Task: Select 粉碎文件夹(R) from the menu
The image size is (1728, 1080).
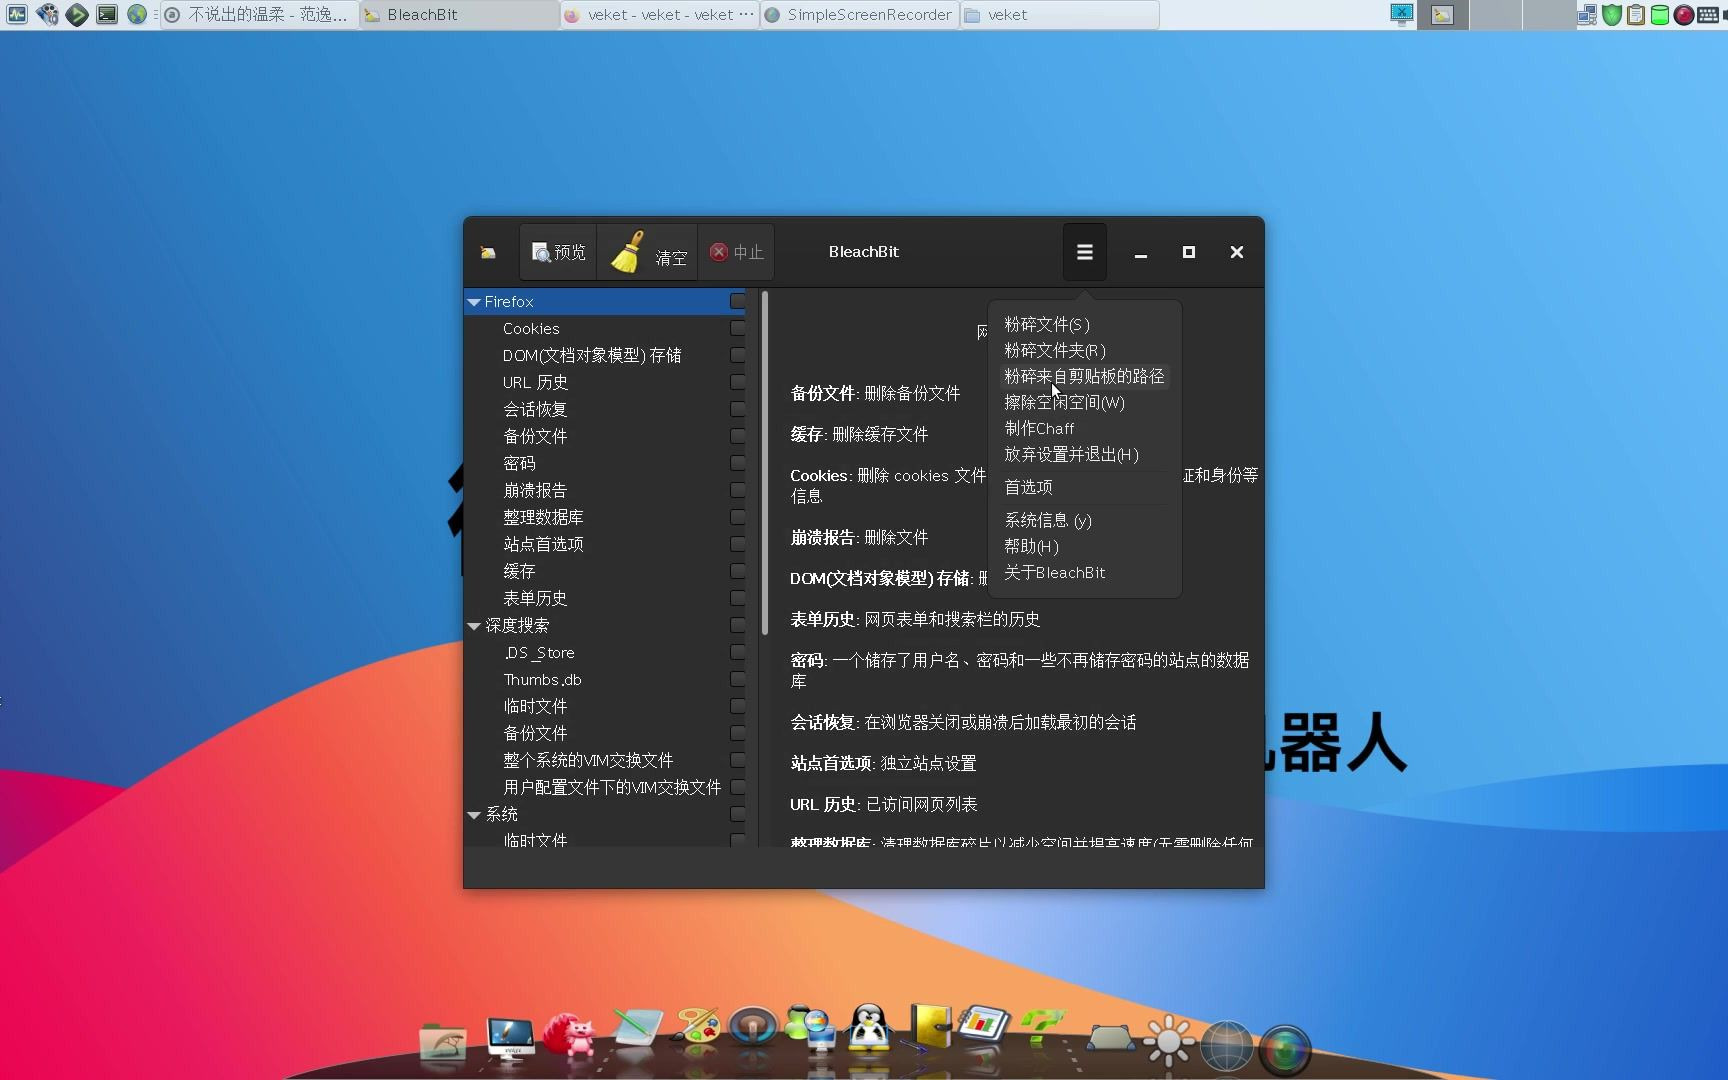Action: pos(1084,350)
